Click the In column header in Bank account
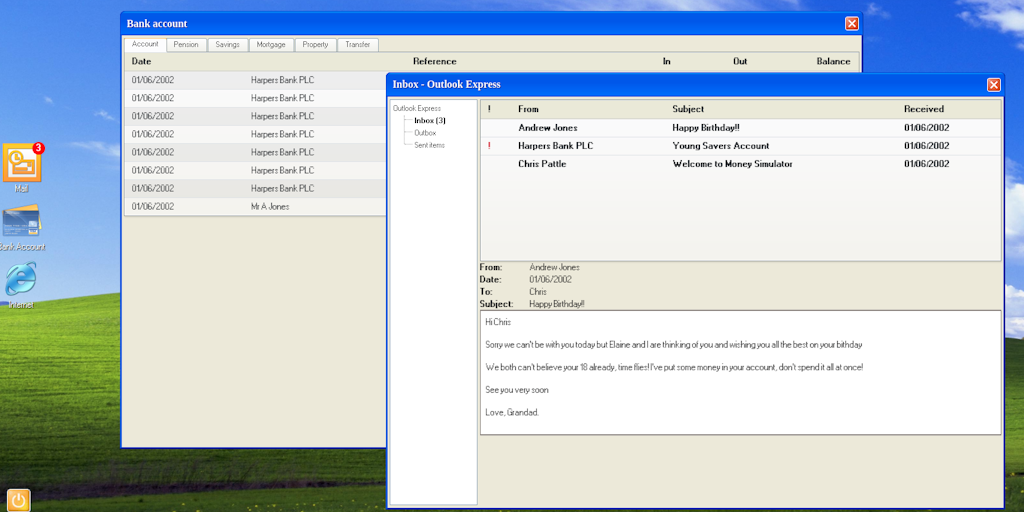This screenshot has height=512, width=1024. 667,61
